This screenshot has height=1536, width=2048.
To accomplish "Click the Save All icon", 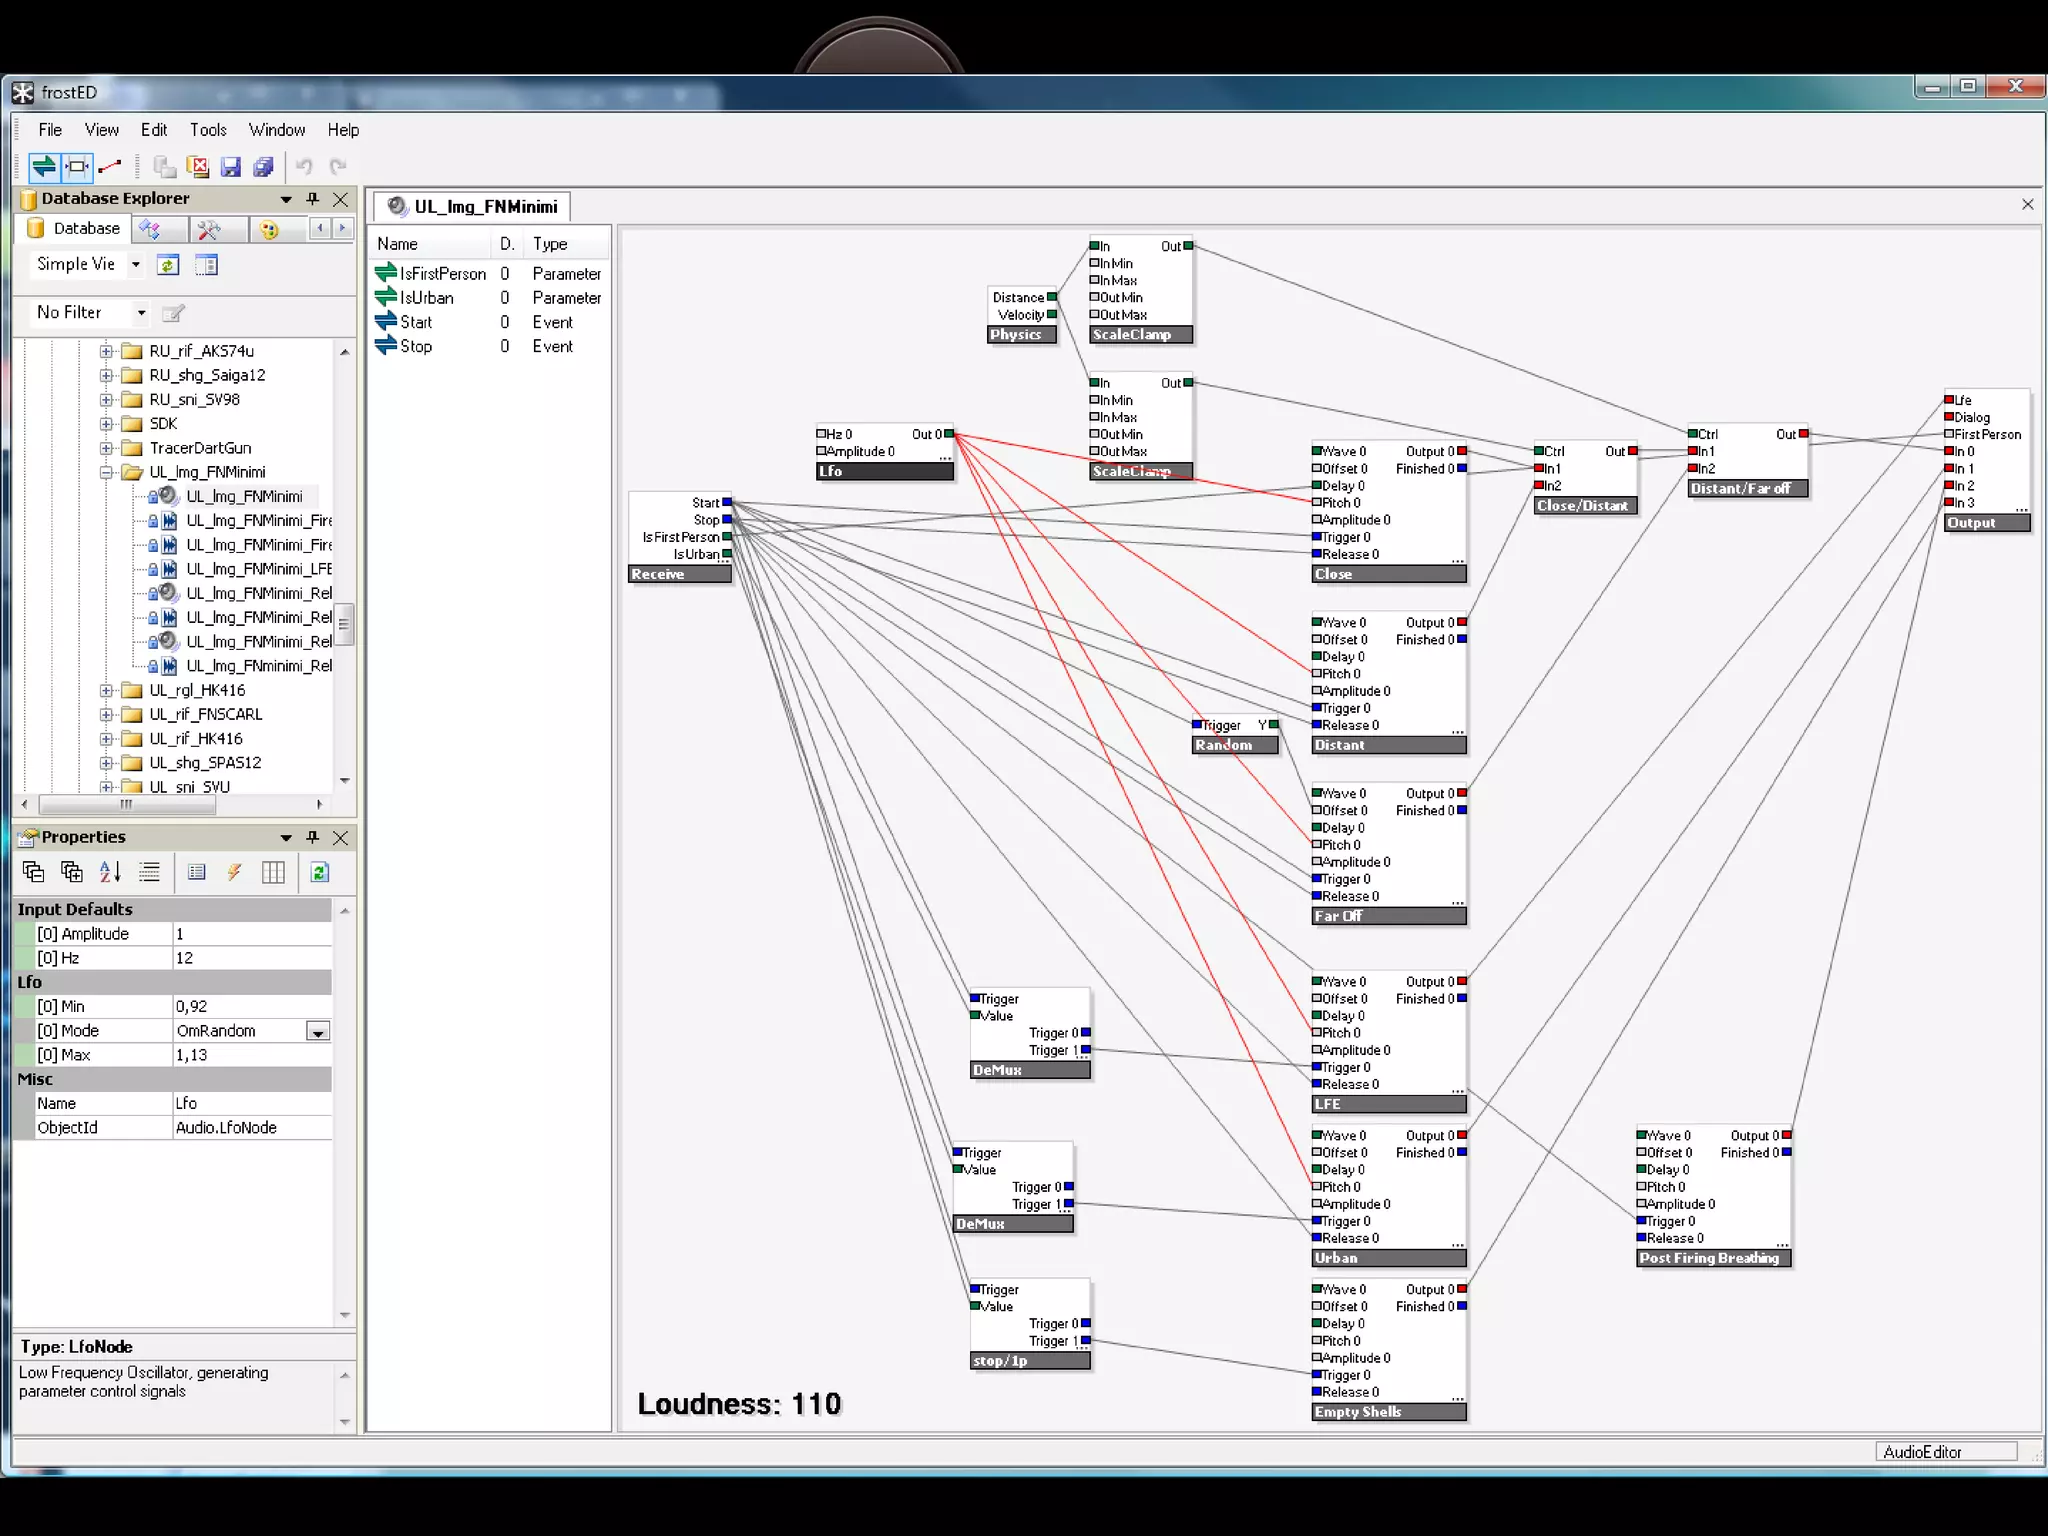I will click(x=263, y=166).
